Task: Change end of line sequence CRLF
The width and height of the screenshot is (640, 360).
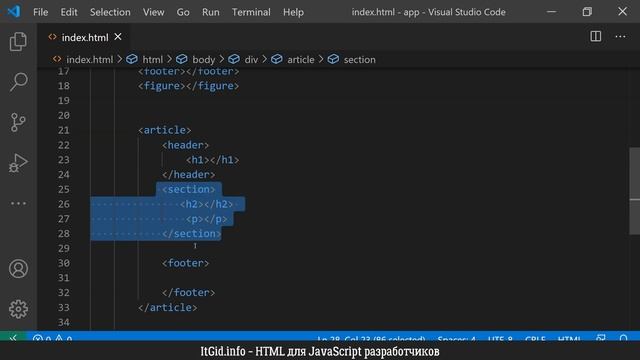Action: (x=535, y=338)
